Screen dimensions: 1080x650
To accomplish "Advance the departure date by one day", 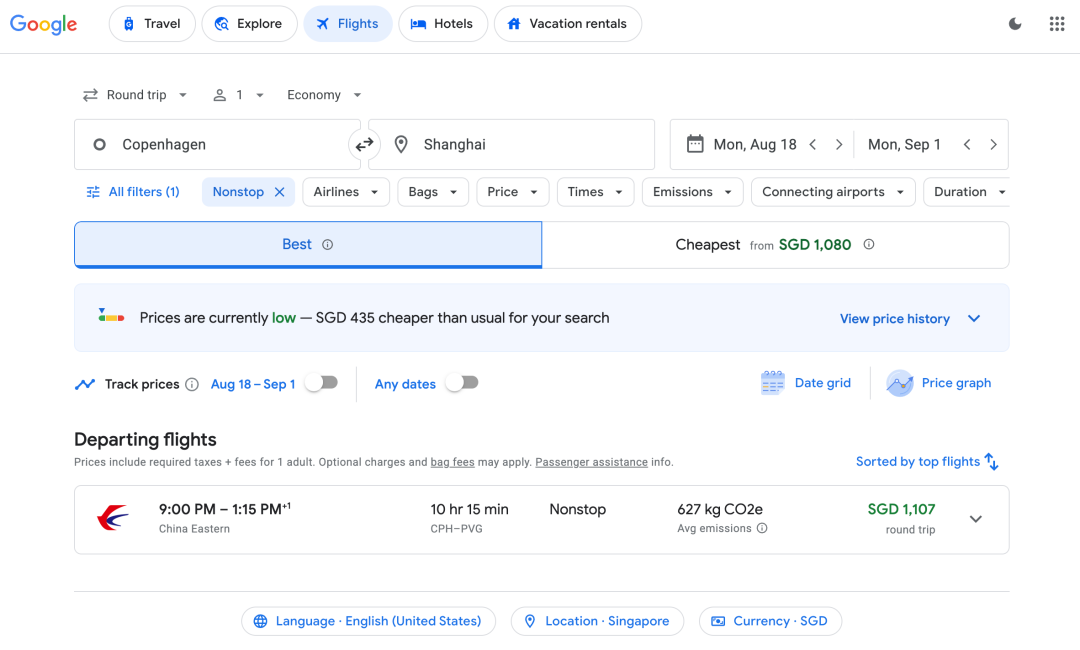I will (x=838, y=145).
